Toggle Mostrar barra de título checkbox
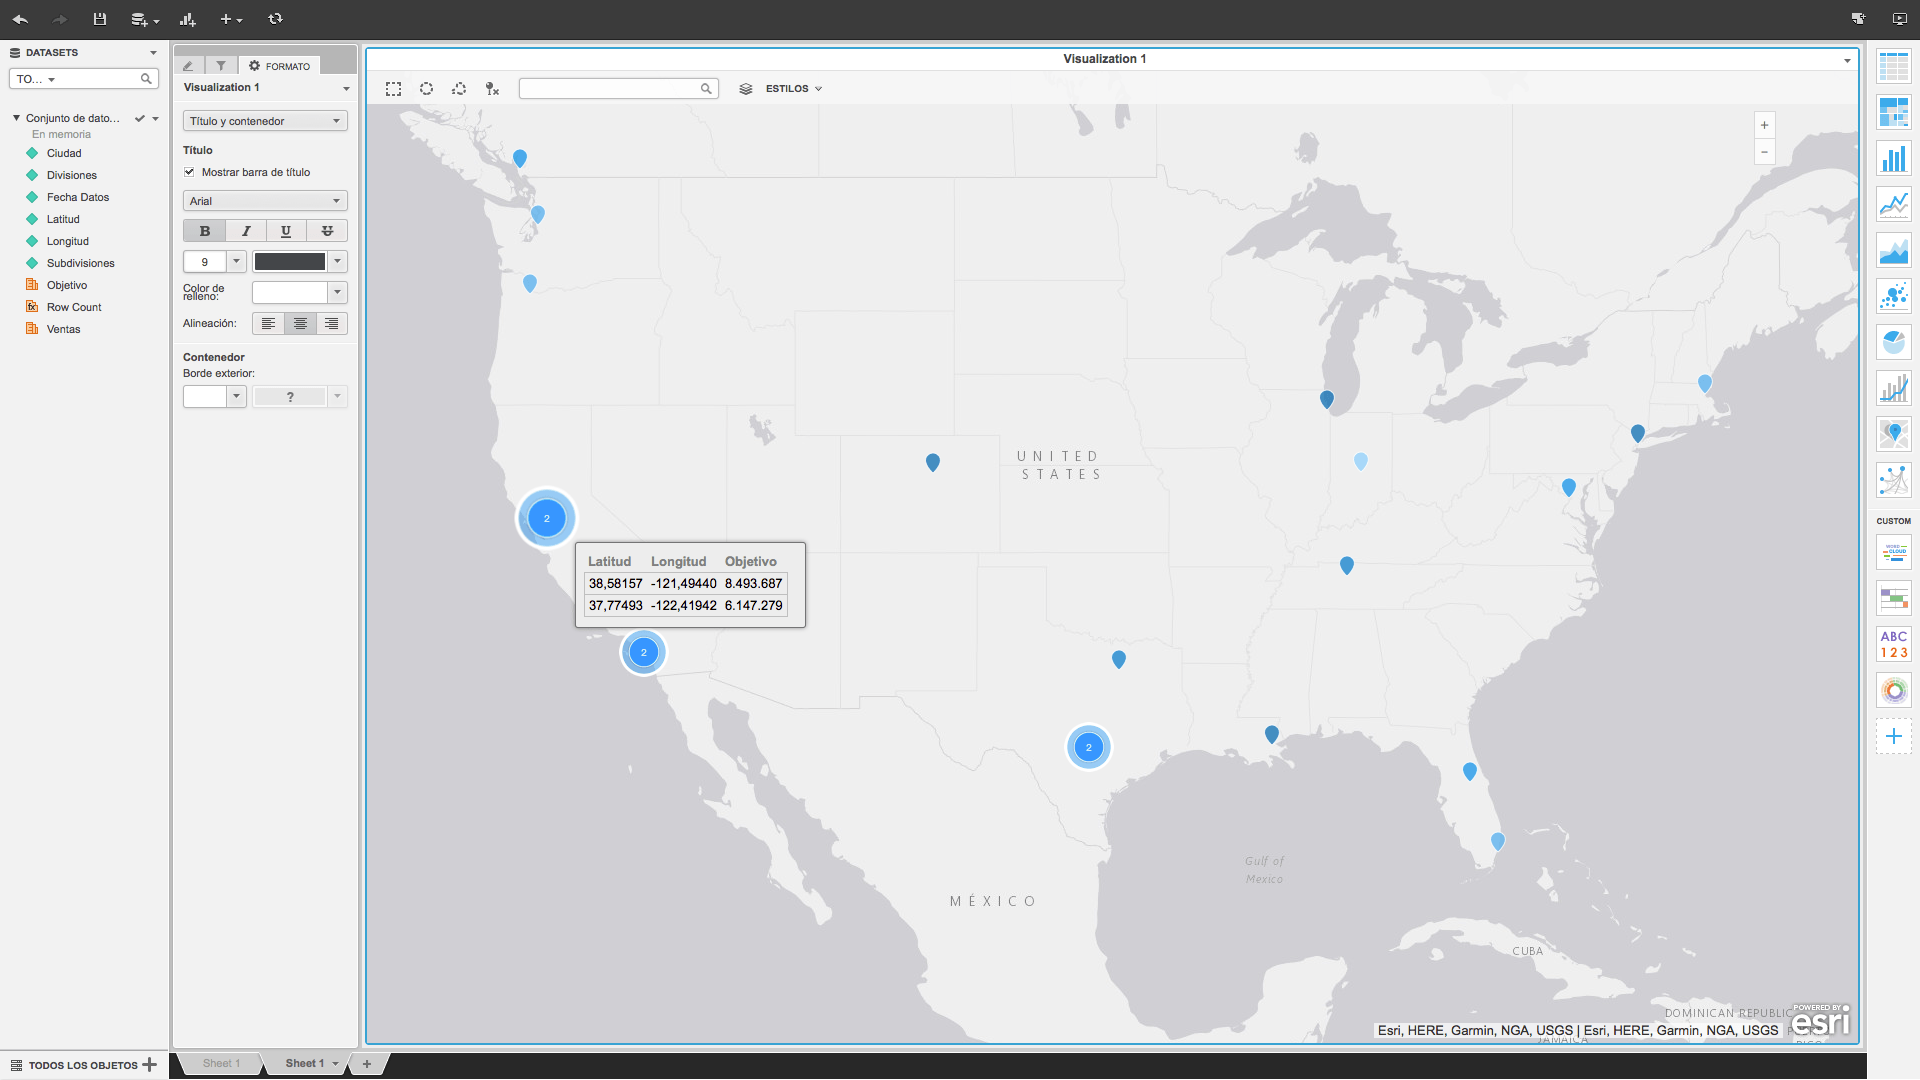The image size is (1920, 1080). pyautogui.click(x=189, y=172)
